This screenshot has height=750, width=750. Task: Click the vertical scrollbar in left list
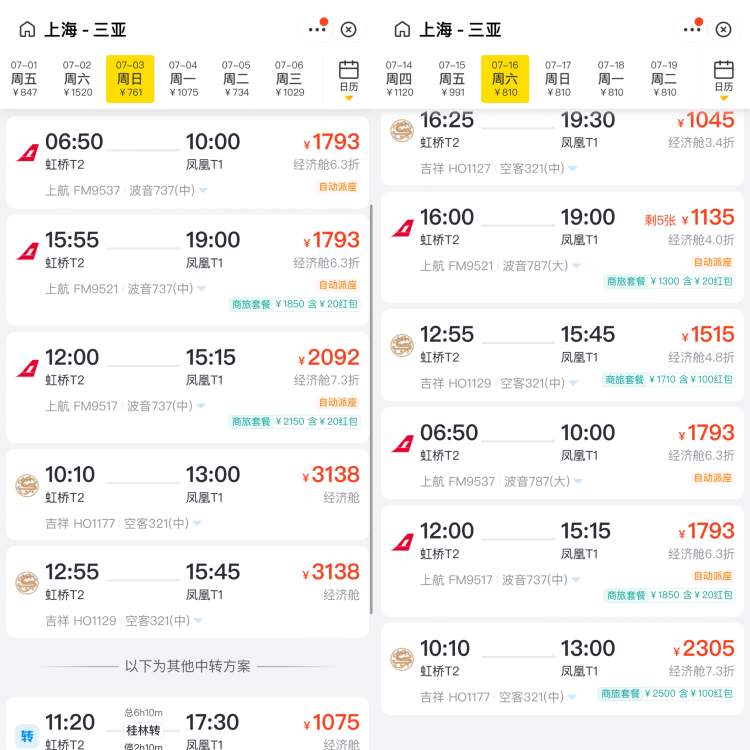click(371, 409)
